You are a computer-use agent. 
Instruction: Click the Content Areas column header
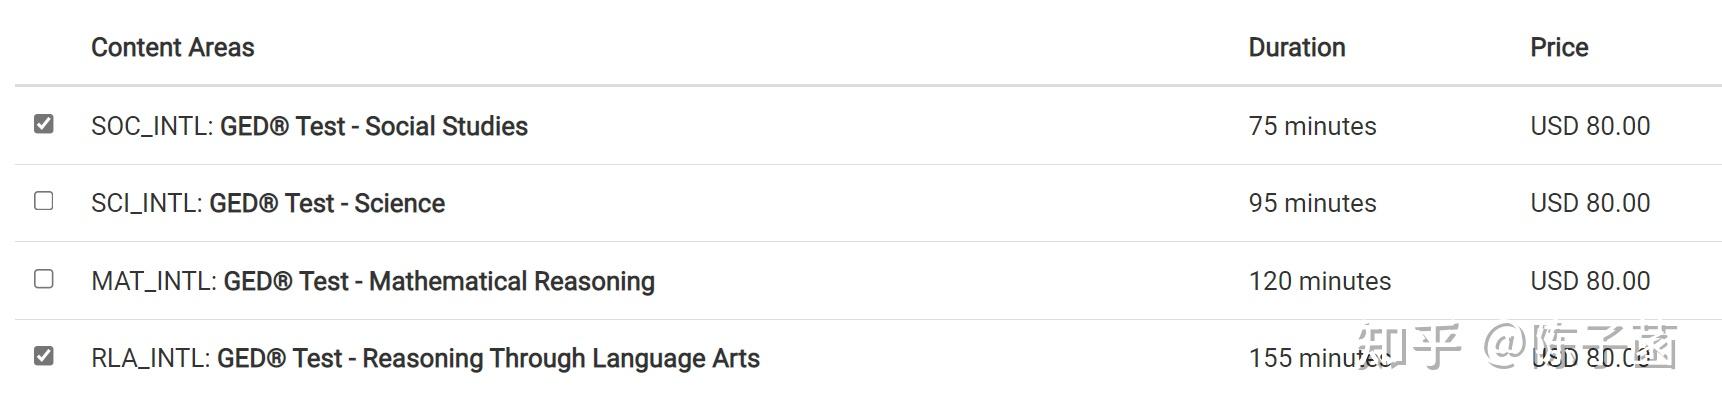click(172, 47)
